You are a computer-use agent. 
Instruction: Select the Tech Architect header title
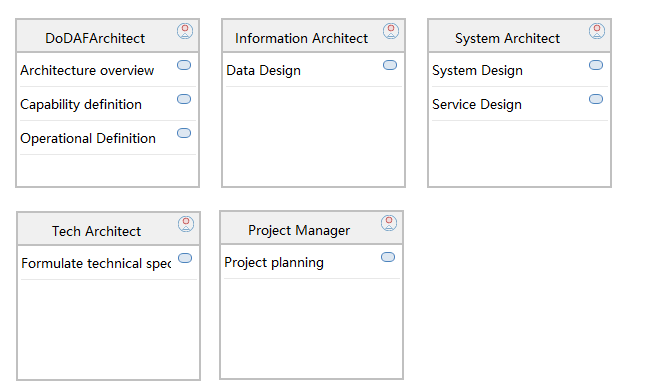(x=96, y=231)
